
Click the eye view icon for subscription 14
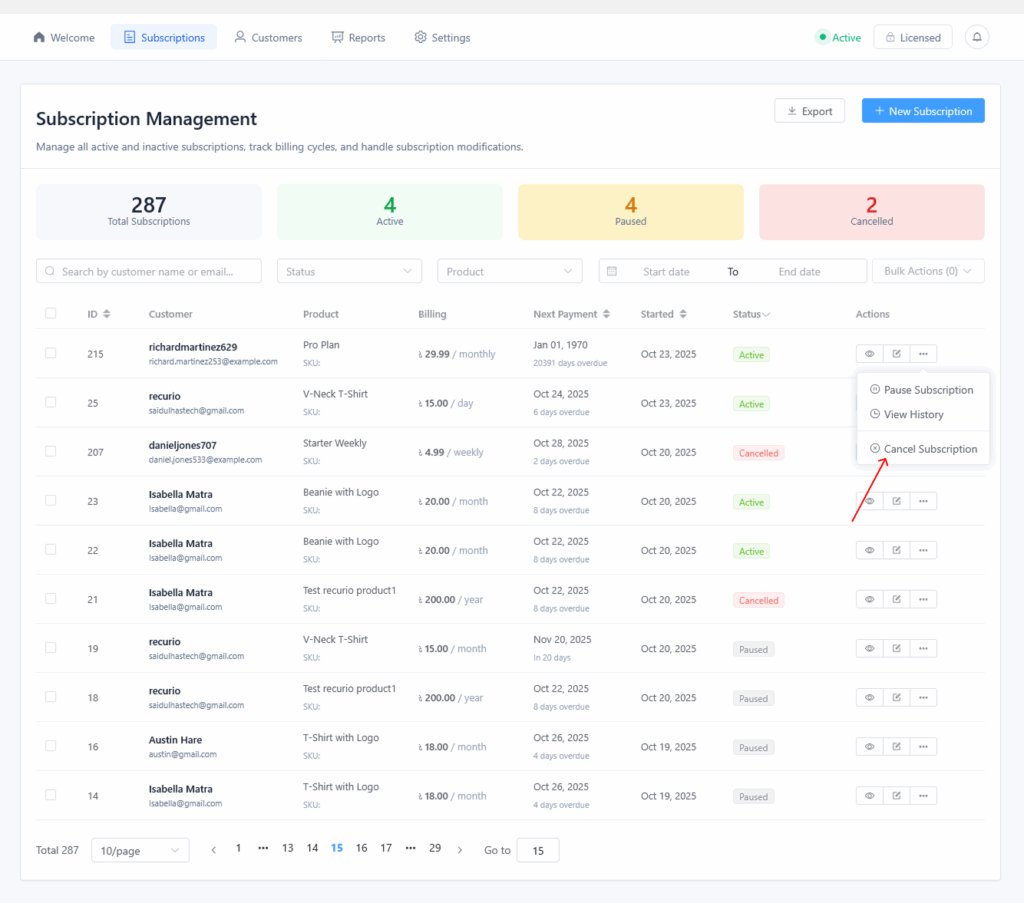[x=870, y=796]
